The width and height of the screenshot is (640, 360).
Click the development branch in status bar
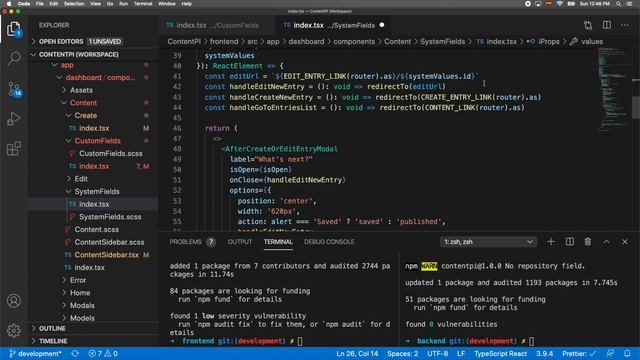pyautogui.click(x=35, y=353)
